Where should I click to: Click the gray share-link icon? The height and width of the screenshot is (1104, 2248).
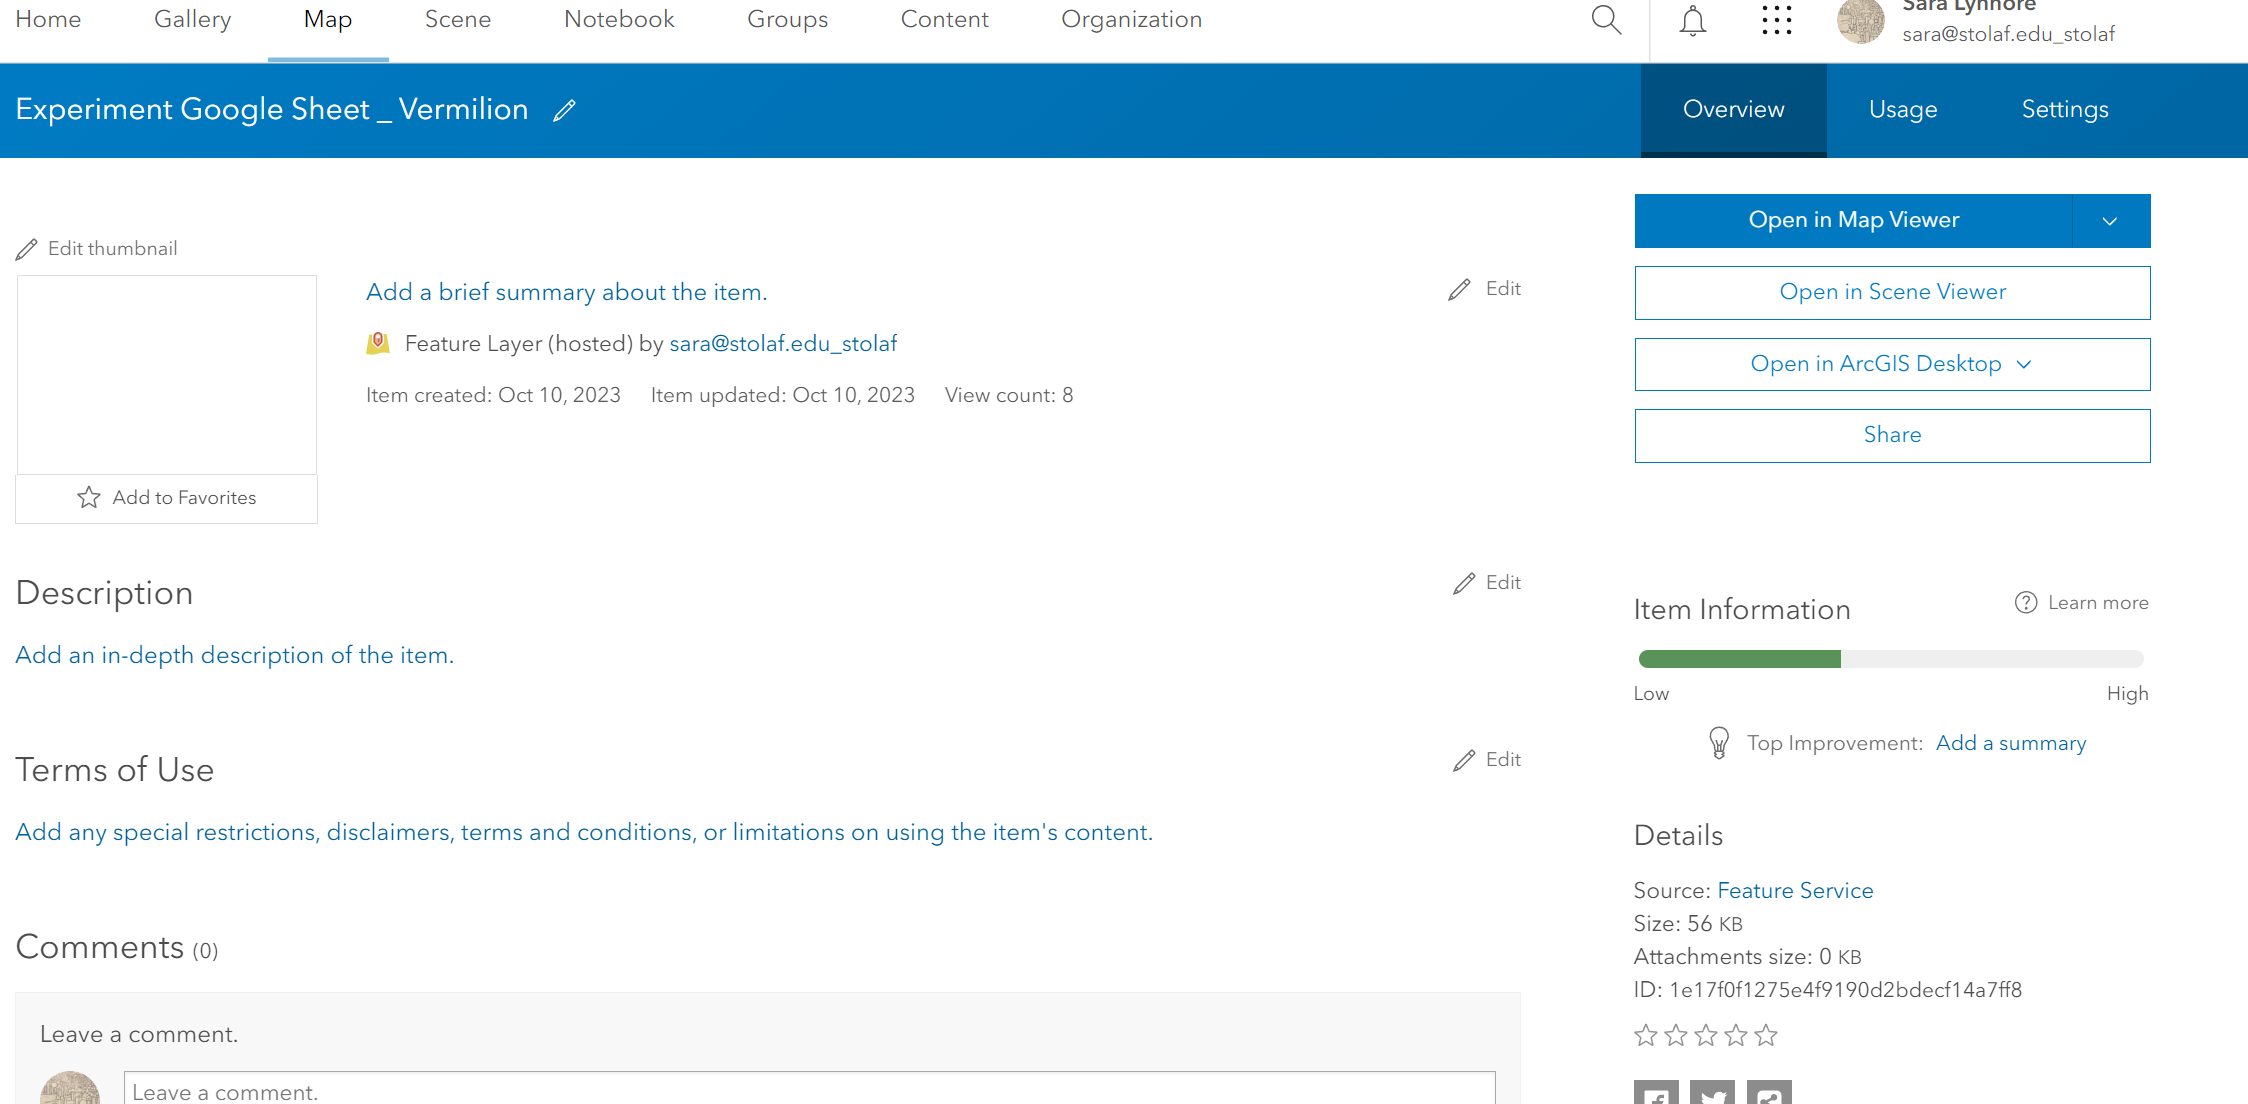point(1769,1092)
